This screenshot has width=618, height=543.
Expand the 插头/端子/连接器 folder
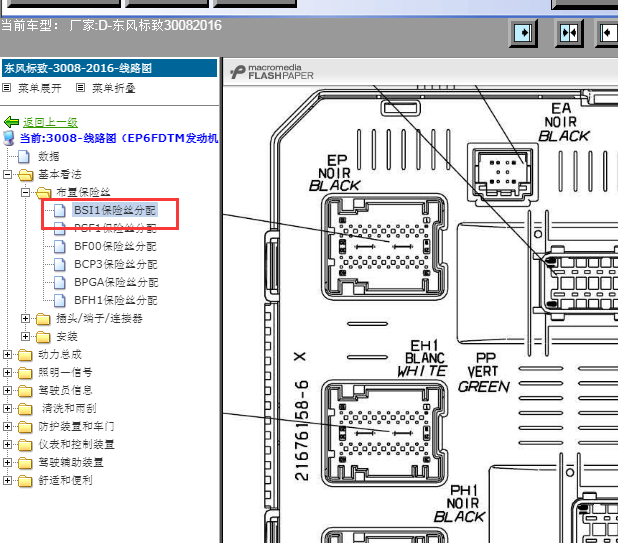25,318
